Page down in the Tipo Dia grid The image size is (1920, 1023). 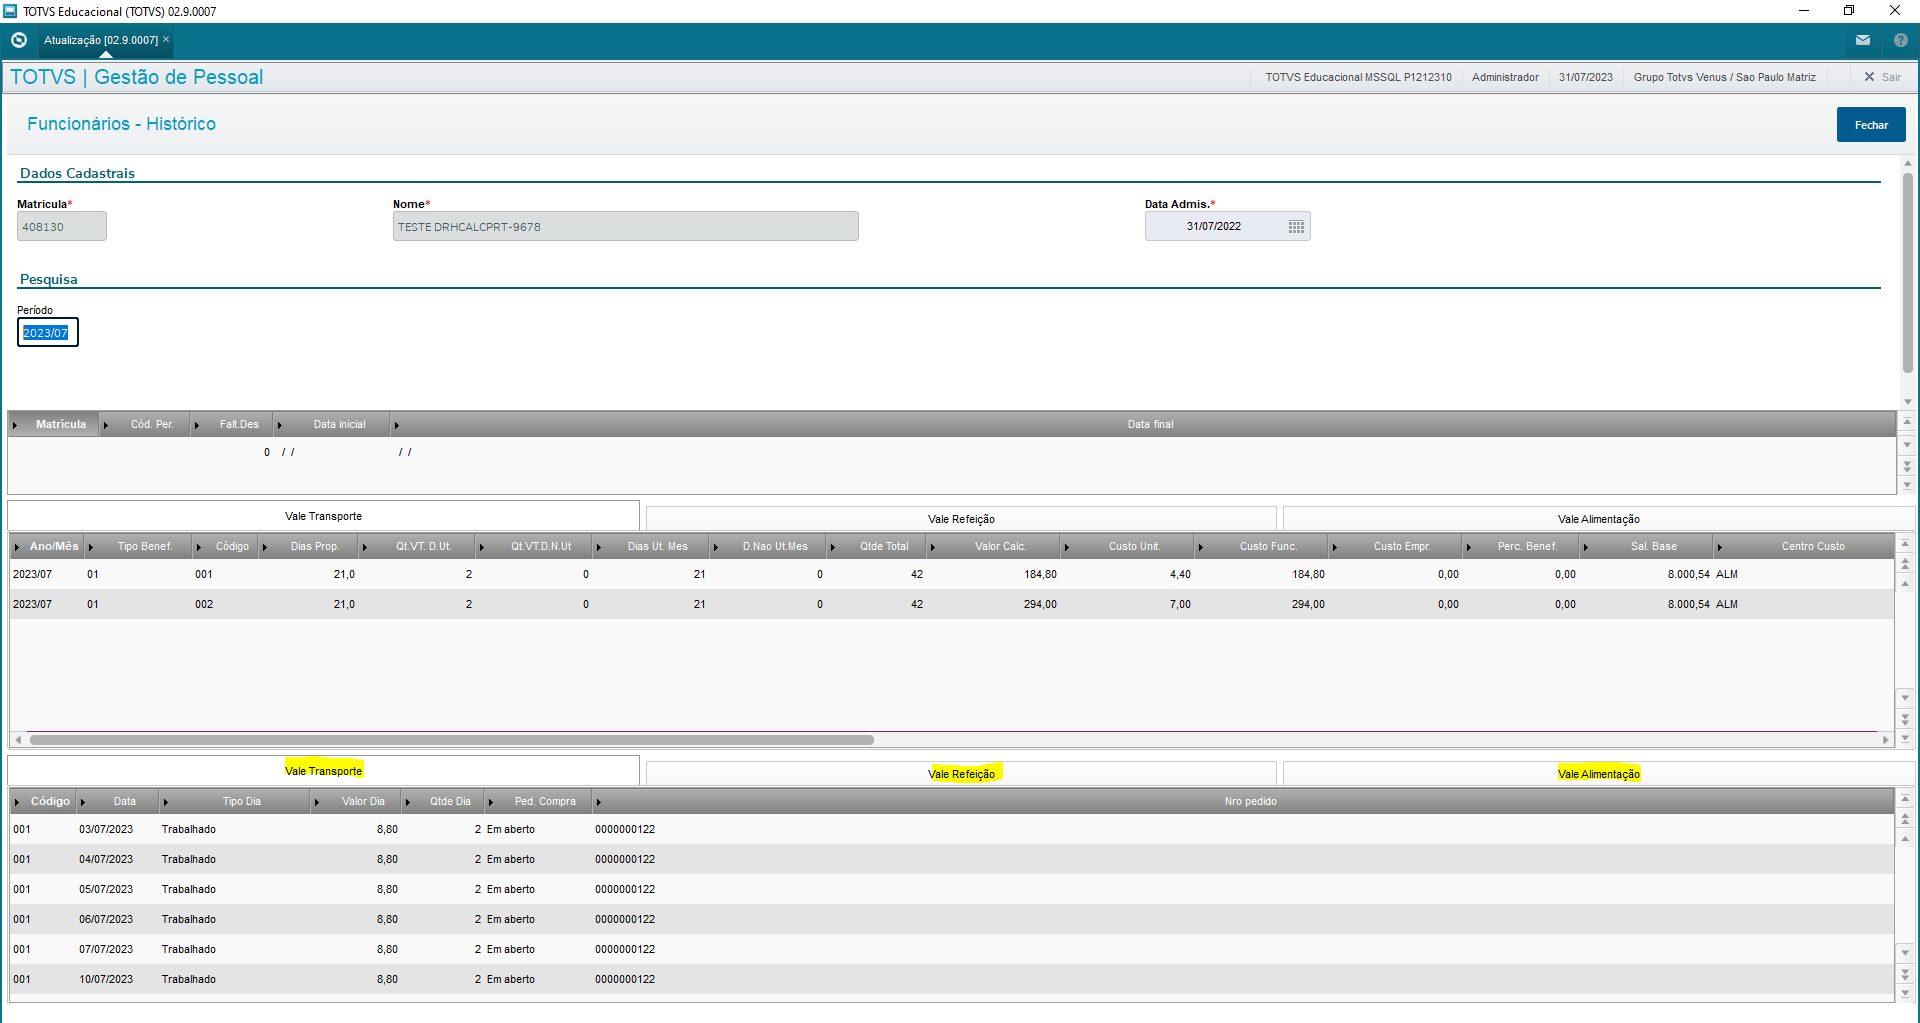(x=1906, y=973)
